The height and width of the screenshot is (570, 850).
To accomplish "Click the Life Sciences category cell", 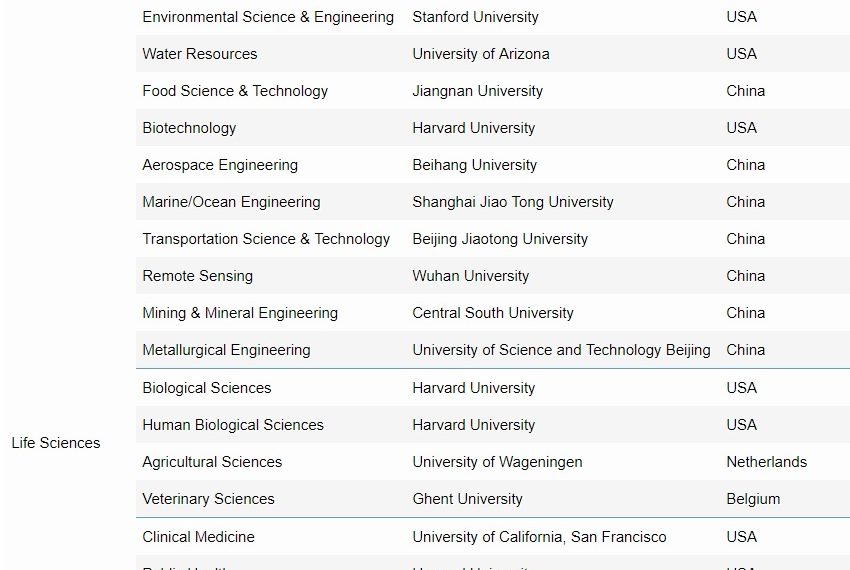I will [x=56, y=443].
